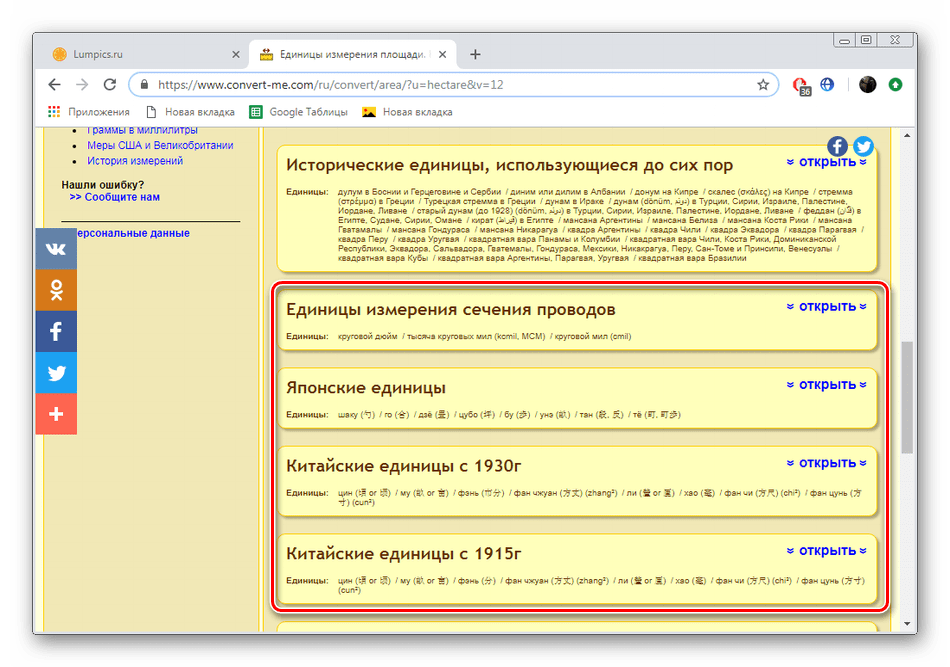
Task: Maximize the browser window
Action: coord(866,40)
